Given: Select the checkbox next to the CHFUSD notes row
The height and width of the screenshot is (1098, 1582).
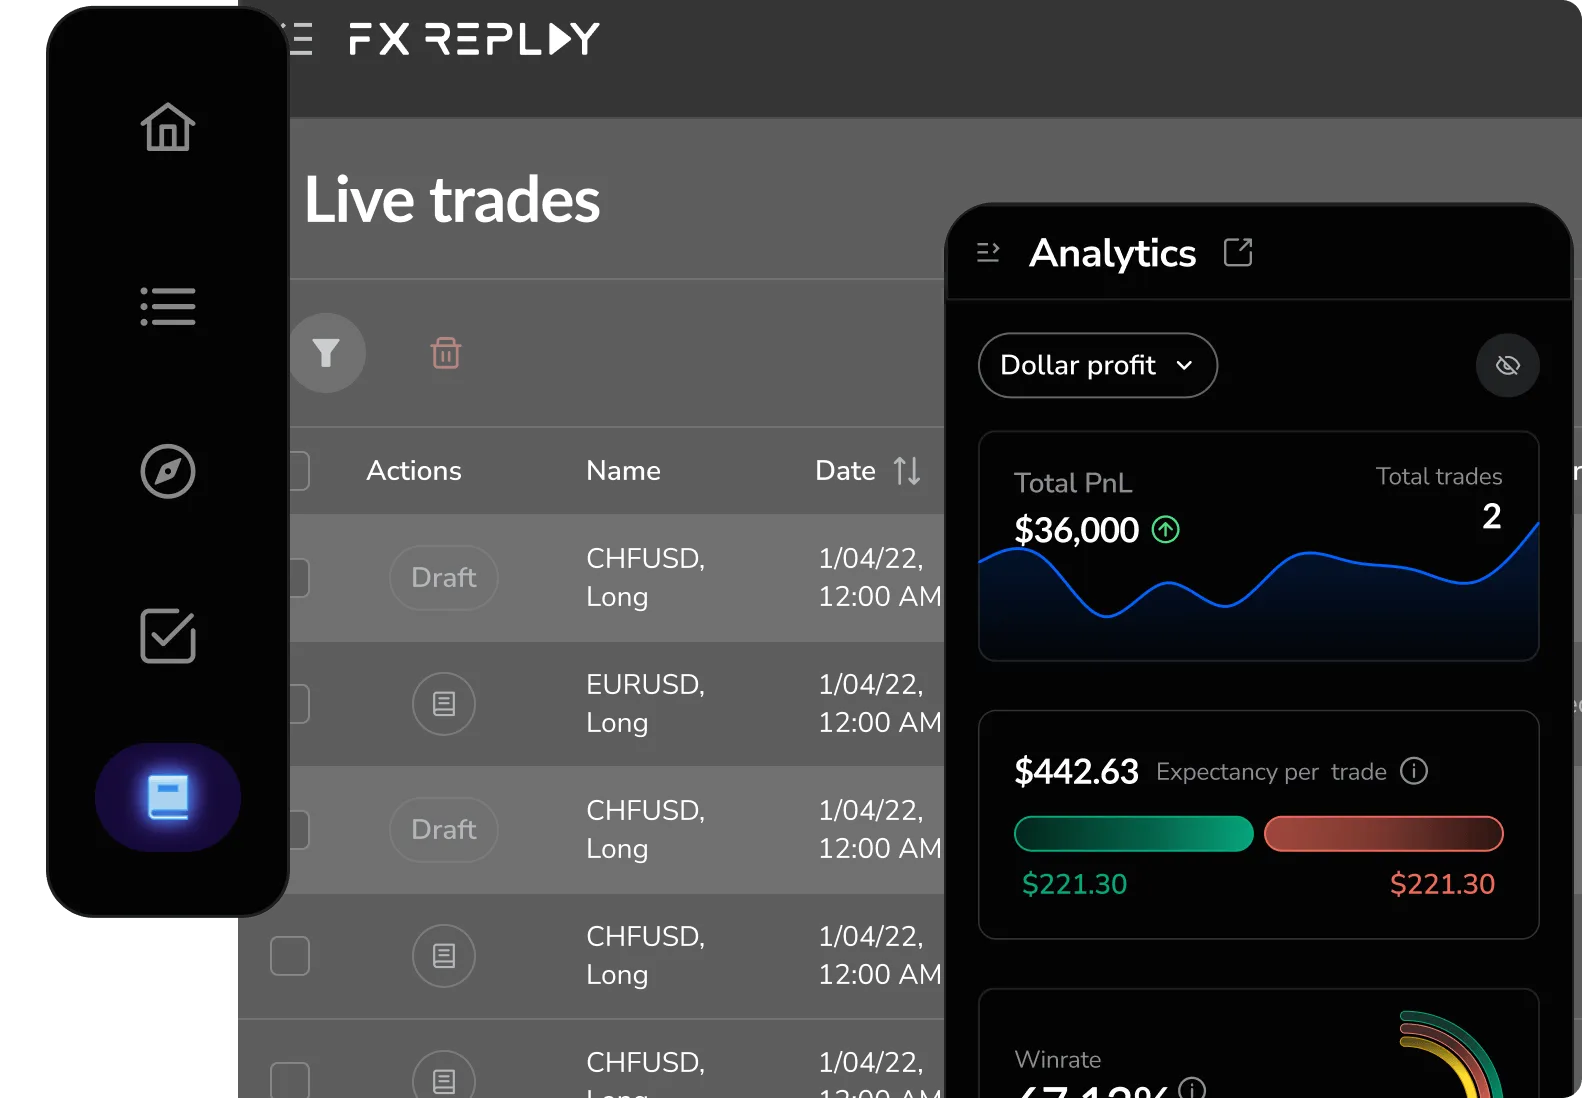Looking at the screenshot, I should click(289, 956).
